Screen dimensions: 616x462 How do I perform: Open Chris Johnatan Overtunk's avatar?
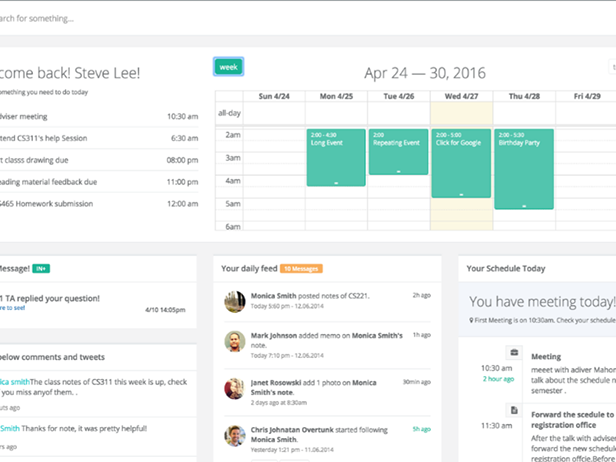click(235, 436)
